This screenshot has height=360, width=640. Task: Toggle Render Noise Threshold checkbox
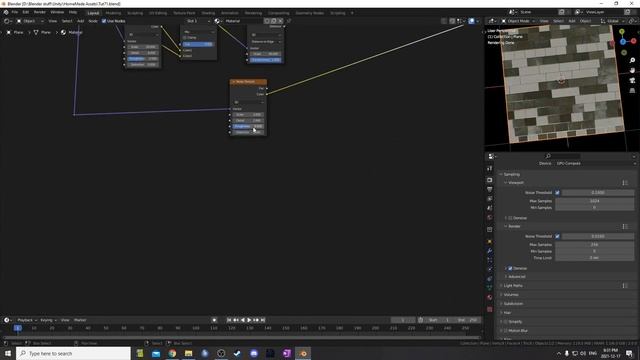558,236
